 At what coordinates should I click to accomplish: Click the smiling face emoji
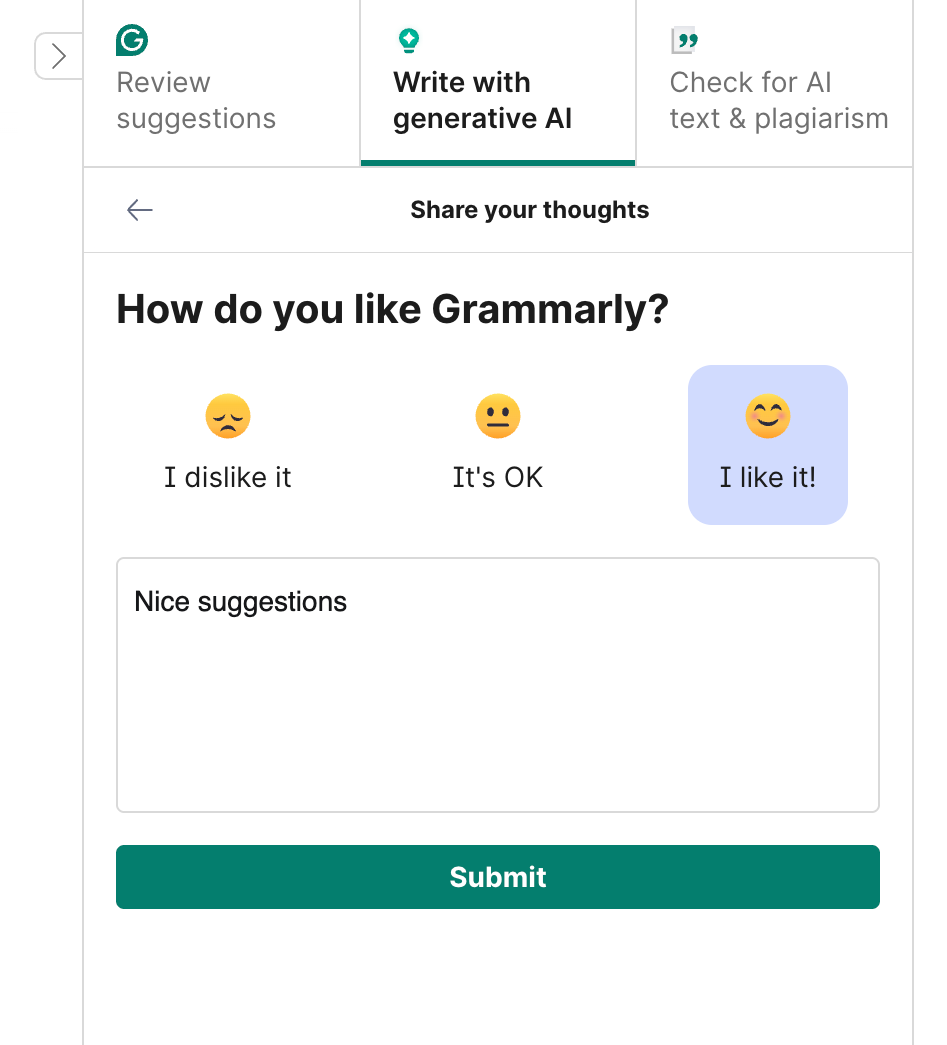pos(768,416)
